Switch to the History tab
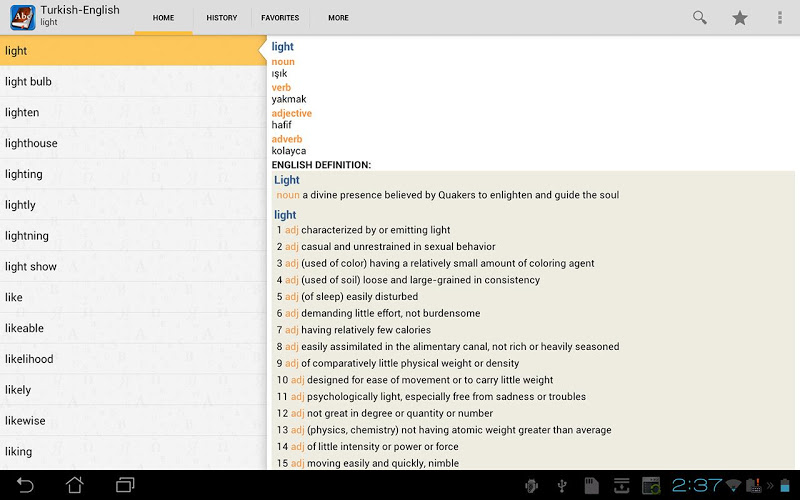Viewport: 800px width, 500px height. pos(221,18)
